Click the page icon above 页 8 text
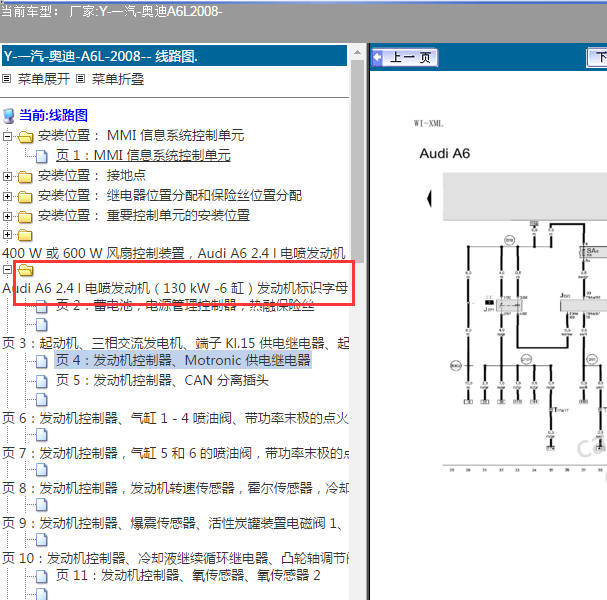Image resolution: width=607 pixels, height=600 pixels. [42, 470]
